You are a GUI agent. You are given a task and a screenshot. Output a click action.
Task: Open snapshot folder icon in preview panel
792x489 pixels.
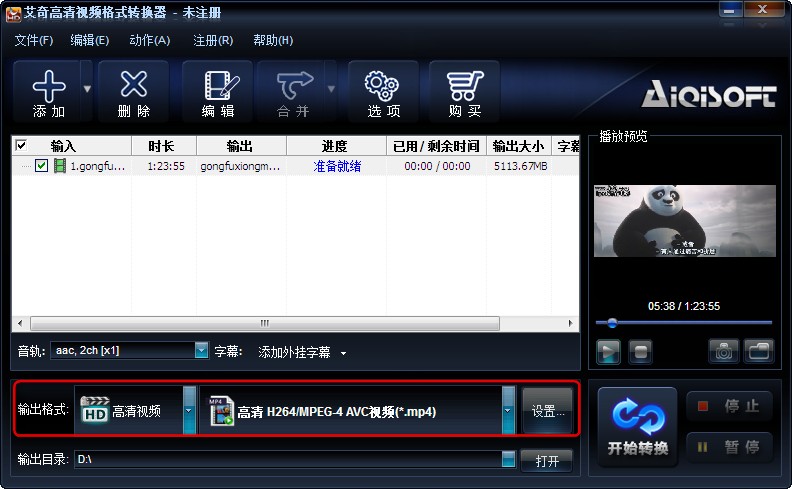click(x=759, y=351)
